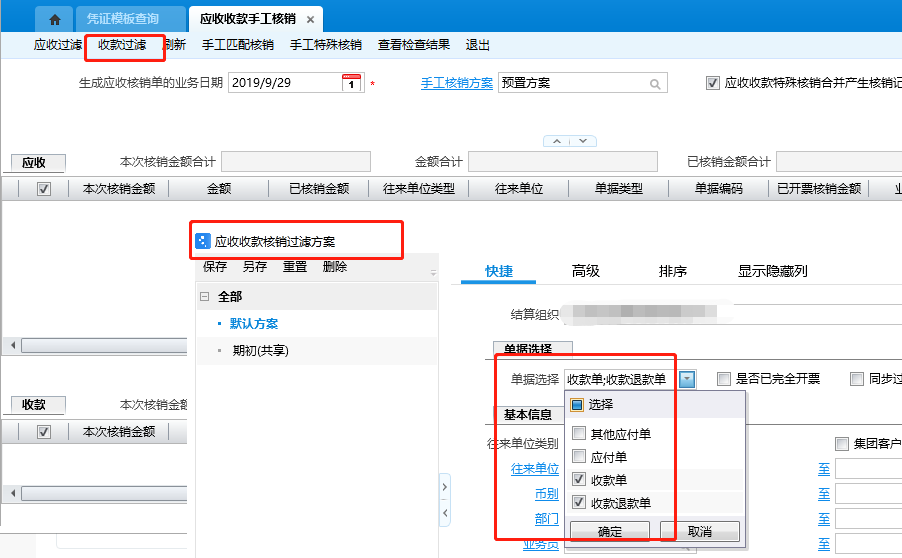902x558 pixels.
Task: Open the business date calendar picker
Action: [351, 83]
